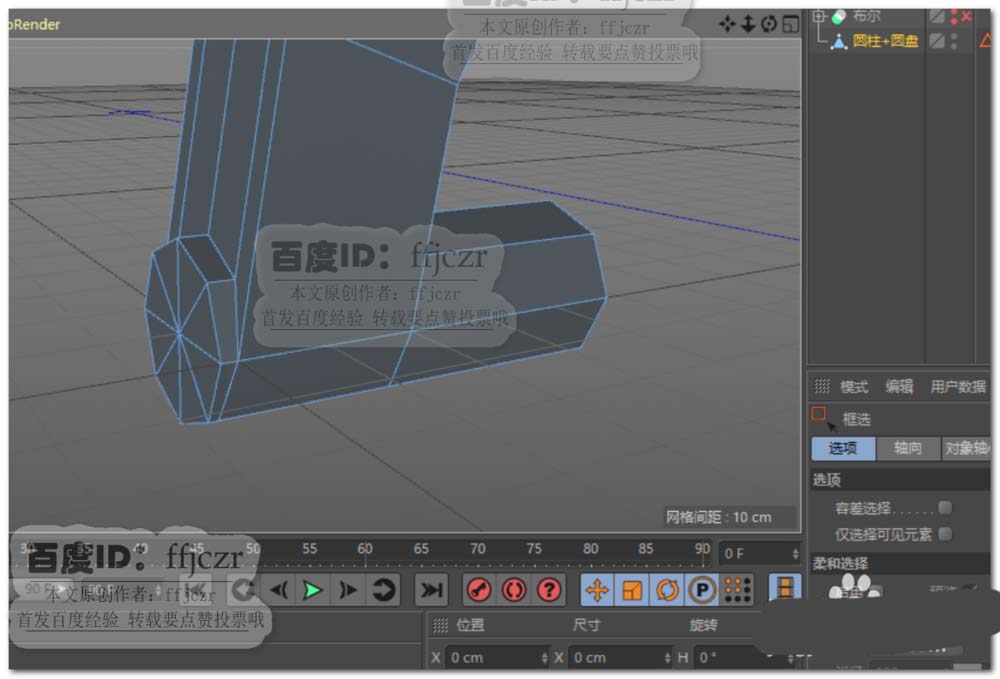Toggle the Scale key icon
Viewport: 1000px width, 679px height.
[632, 590]
